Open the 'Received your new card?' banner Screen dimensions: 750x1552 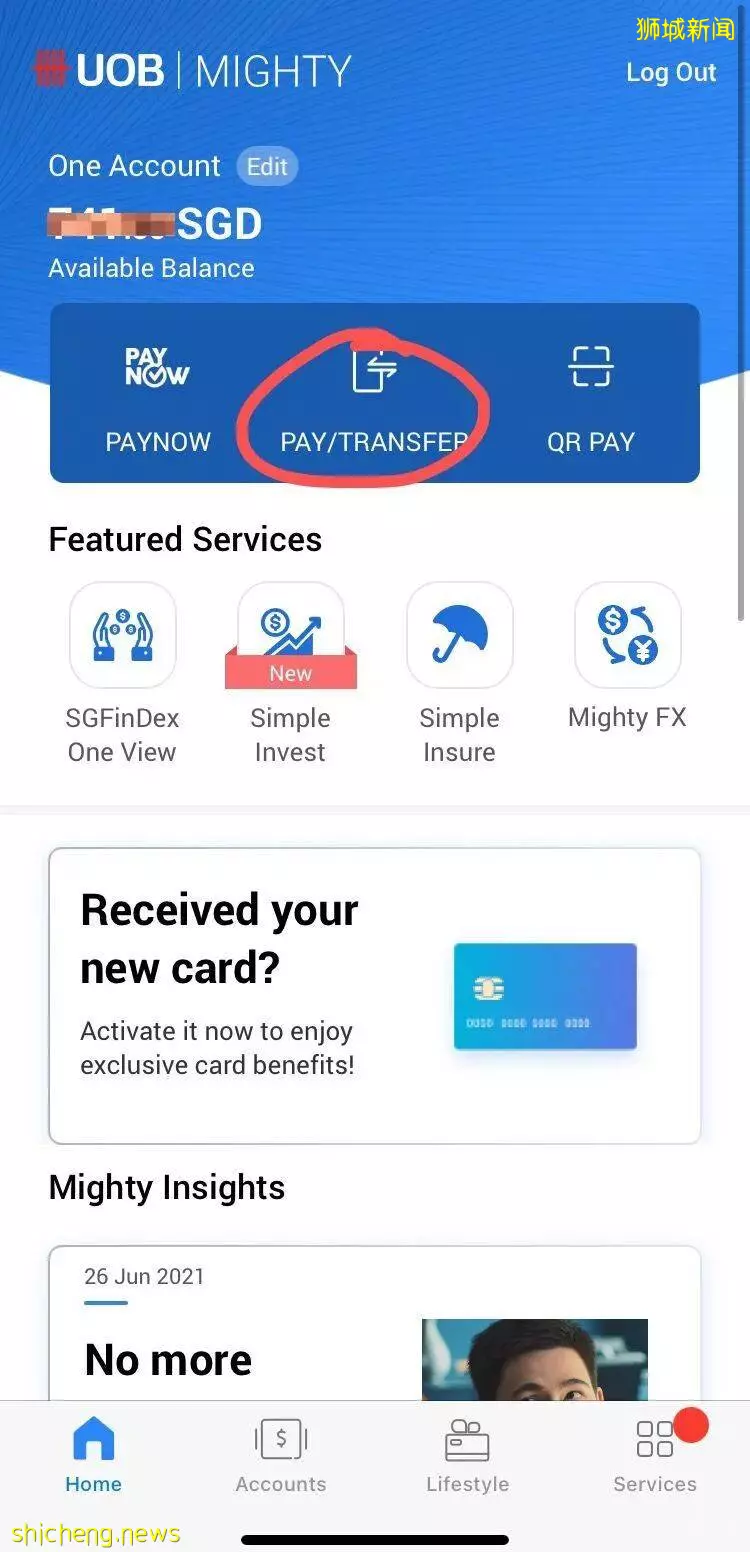point(375,996)
